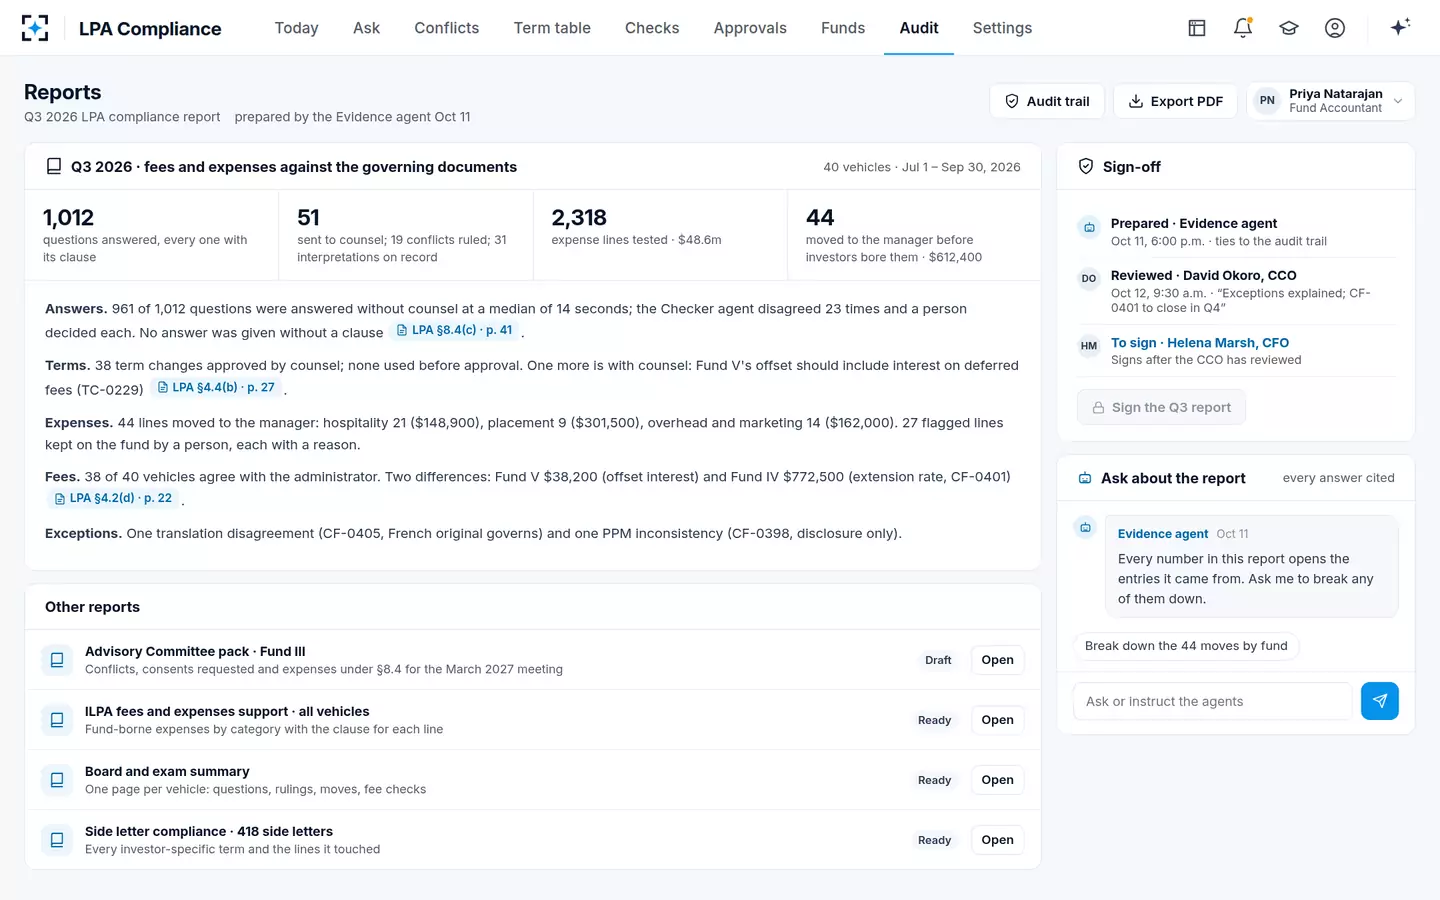Open the Board and exam summary
Viewport: 1440px width, 900px height.
(997, 780)
